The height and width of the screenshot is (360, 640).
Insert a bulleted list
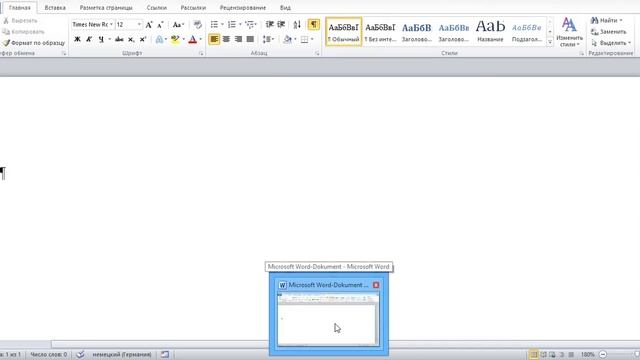tap(214, 25)
